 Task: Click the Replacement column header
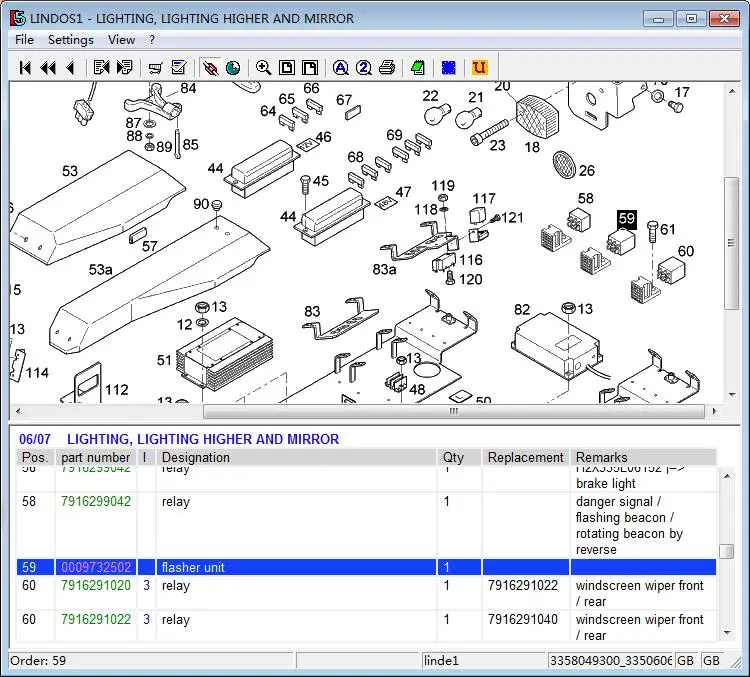coord(526,457)
